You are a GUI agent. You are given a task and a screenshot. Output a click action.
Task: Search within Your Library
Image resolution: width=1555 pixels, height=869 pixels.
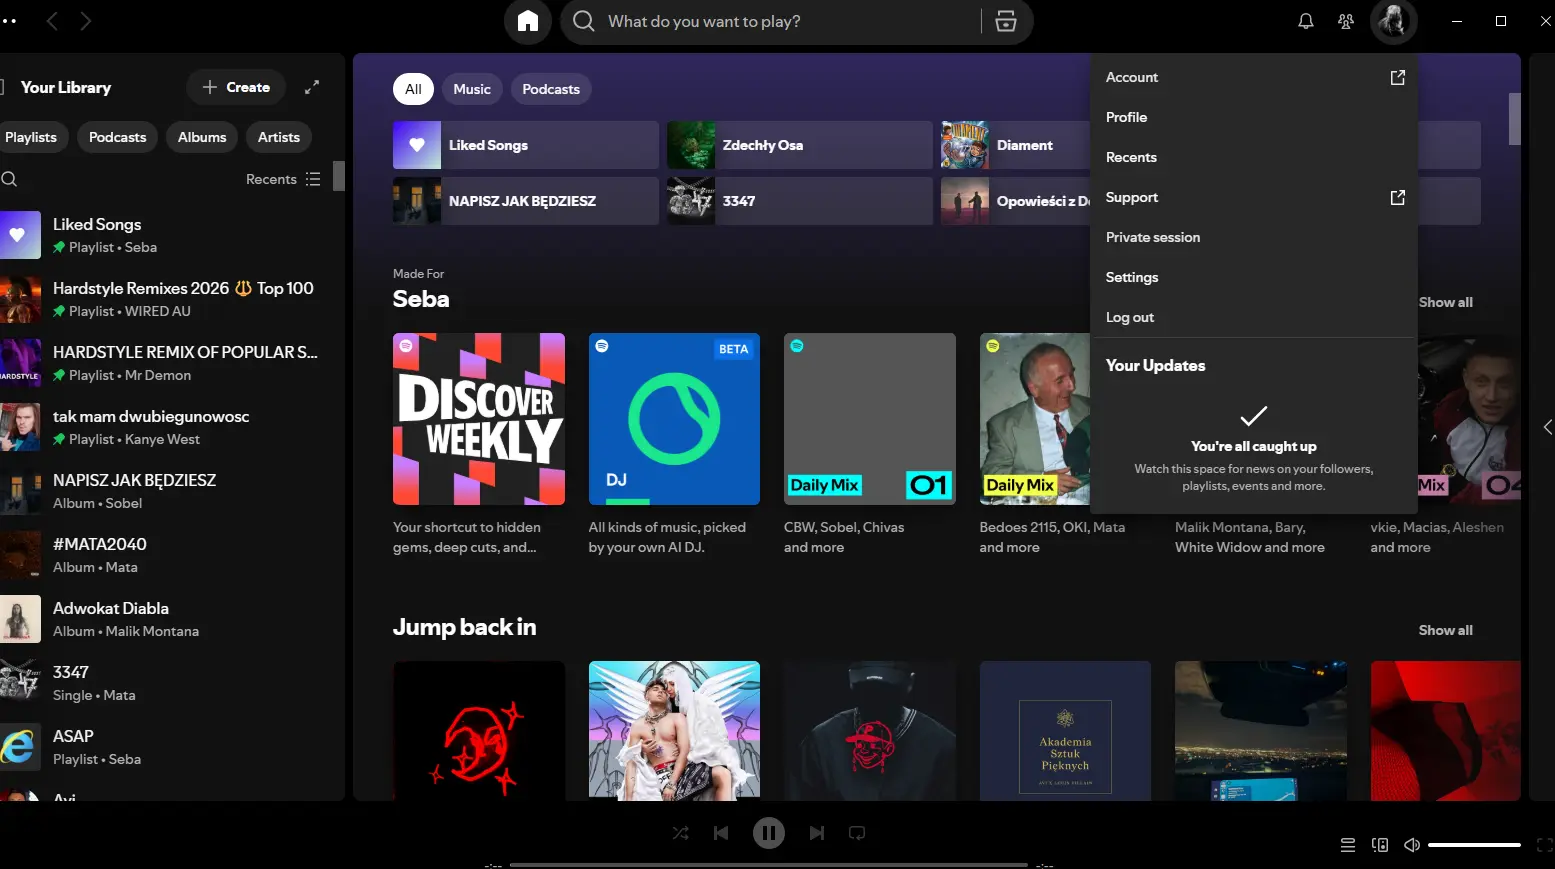[x=9, y=179]
